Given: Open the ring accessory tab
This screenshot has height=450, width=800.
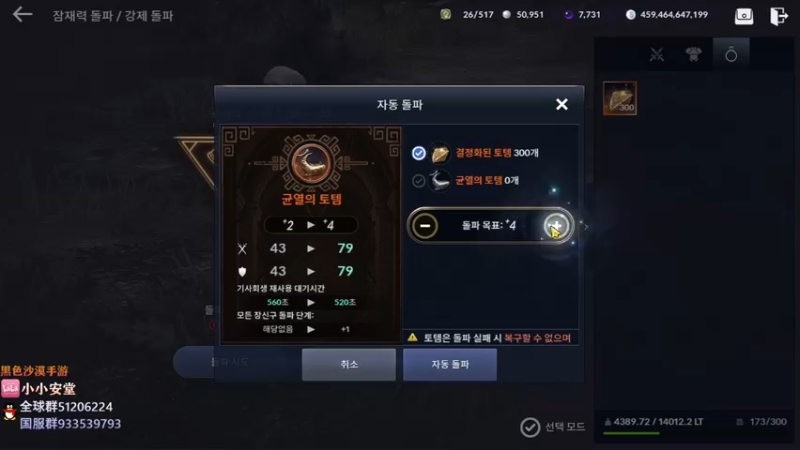Looking at the screenshot, I should (x=731, y=54).
